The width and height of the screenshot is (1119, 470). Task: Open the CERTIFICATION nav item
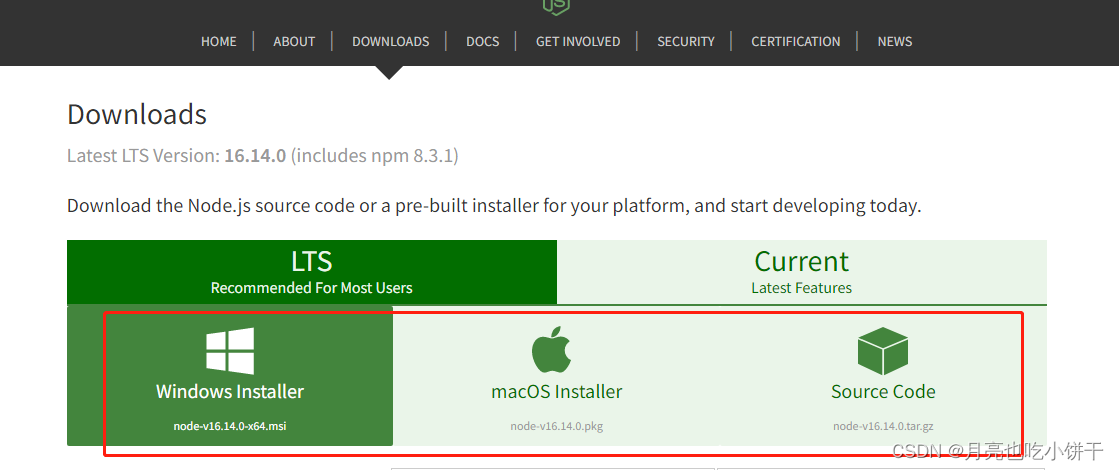pyautogui.click(x=796, y=41)
